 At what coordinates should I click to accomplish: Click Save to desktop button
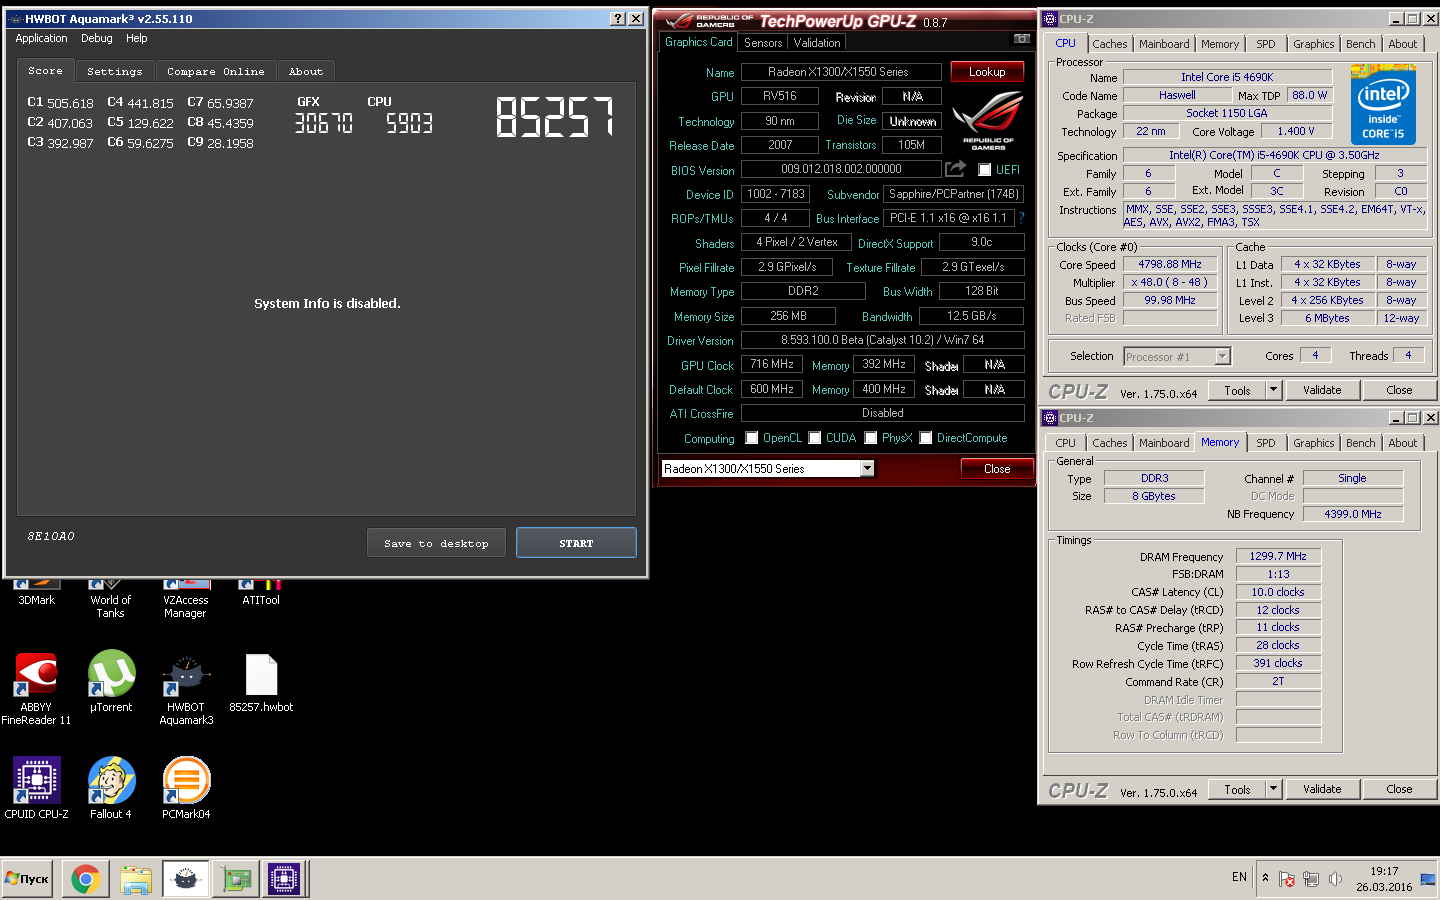(x=436, y=543)
